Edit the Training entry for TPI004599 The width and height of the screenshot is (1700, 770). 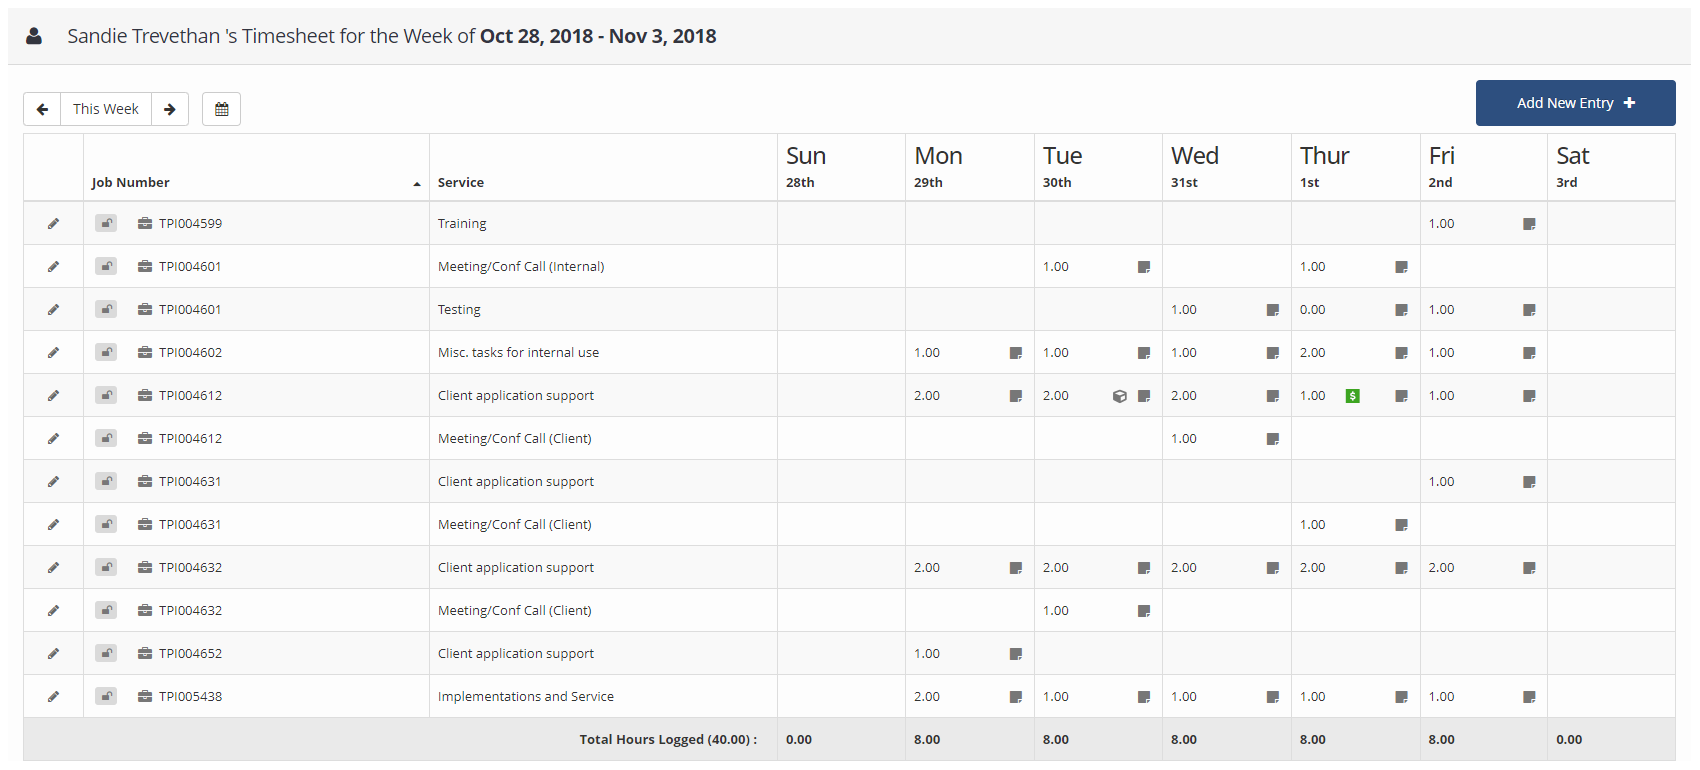tap(53, 223)
